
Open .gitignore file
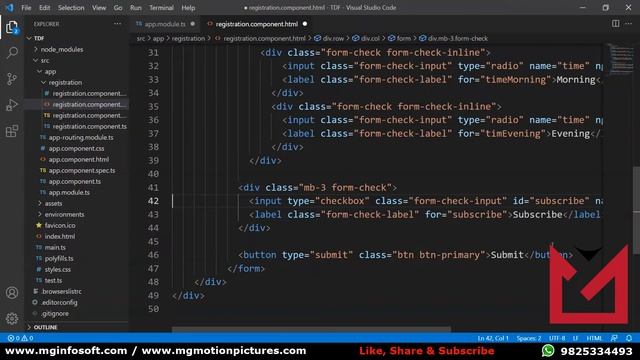point(55,313)
